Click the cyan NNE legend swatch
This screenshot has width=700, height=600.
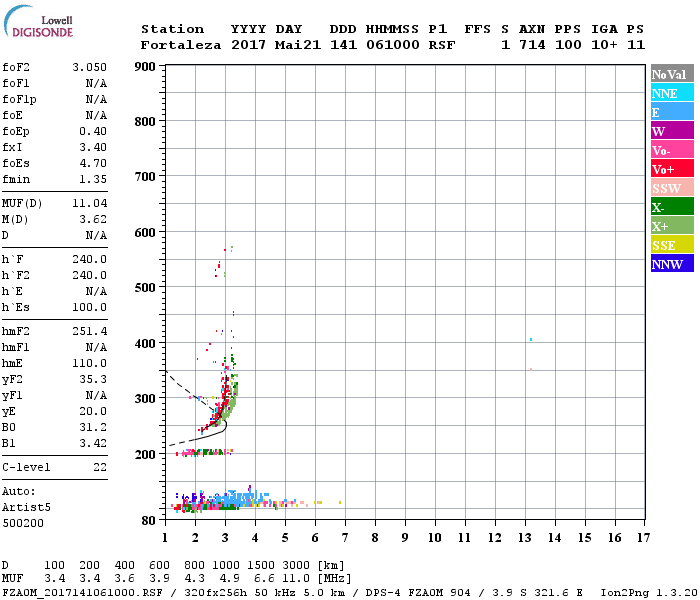point(672,93)
